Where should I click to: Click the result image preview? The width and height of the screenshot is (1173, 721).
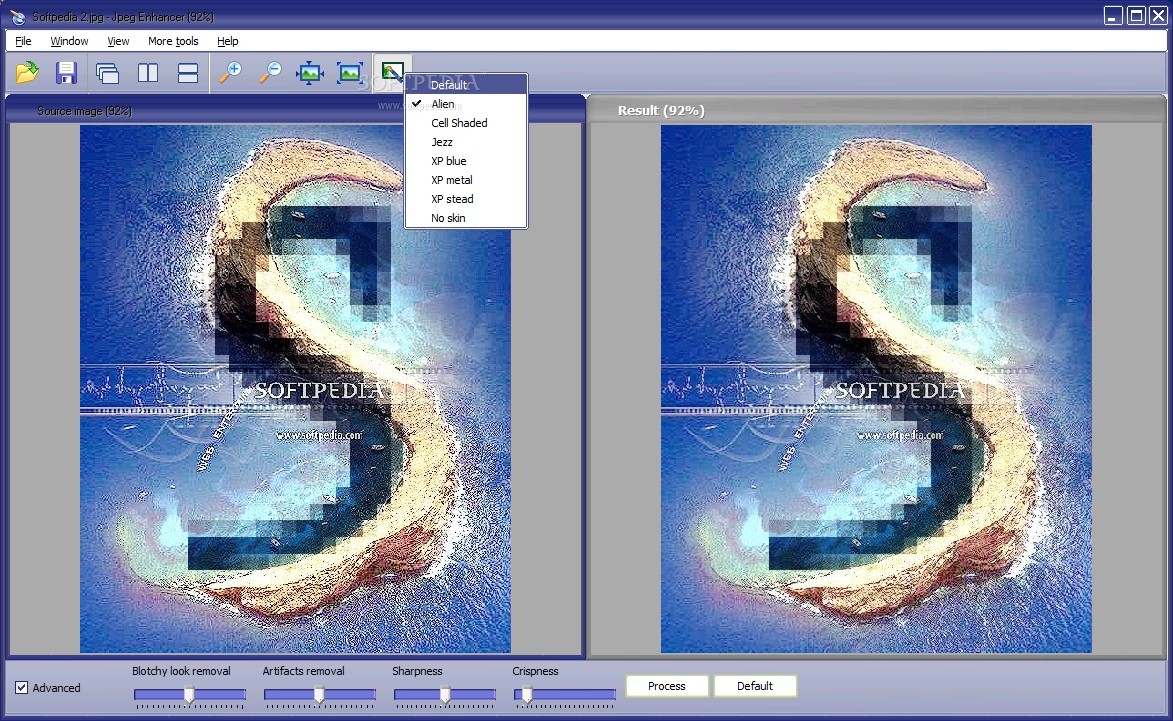click(x=876, y=389)
